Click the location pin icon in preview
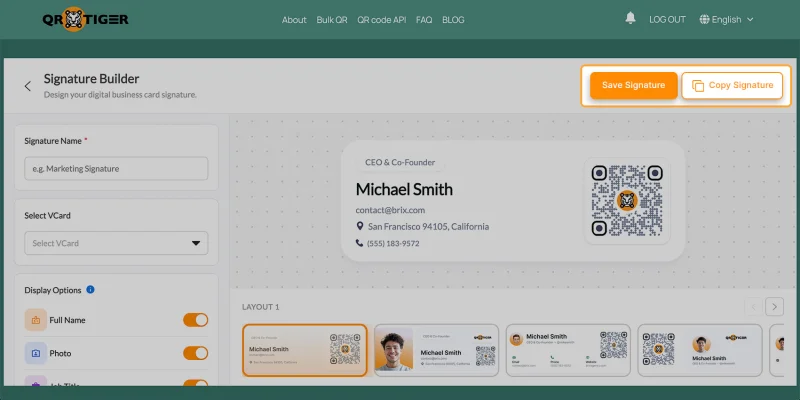Image resolution: width=800 pixels, height=400 pixels. 360,226
